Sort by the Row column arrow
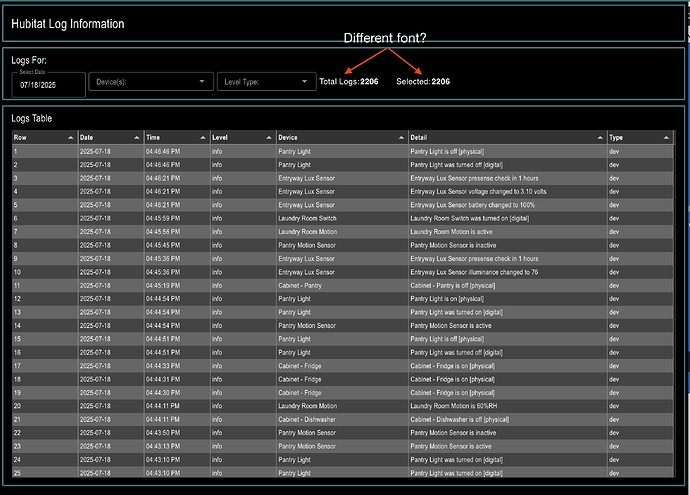This screenshot has height=495, width=690. 70,138
